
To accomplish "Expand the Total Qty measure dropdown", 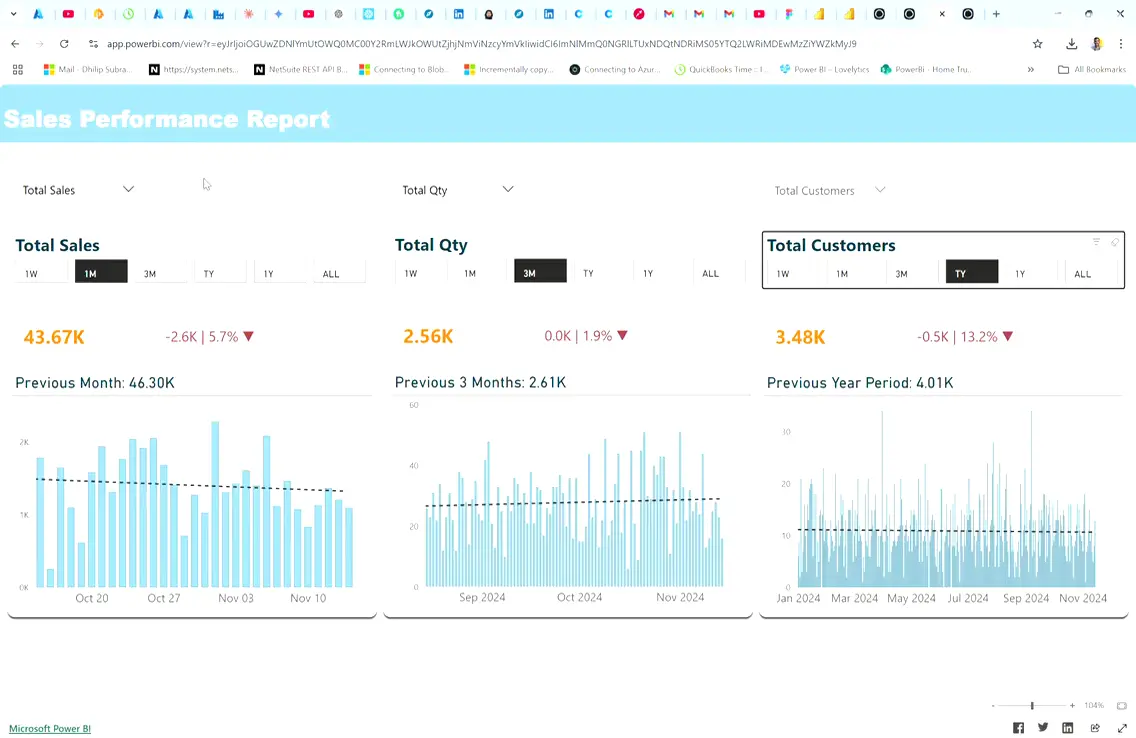I will (x=508, y=189).
